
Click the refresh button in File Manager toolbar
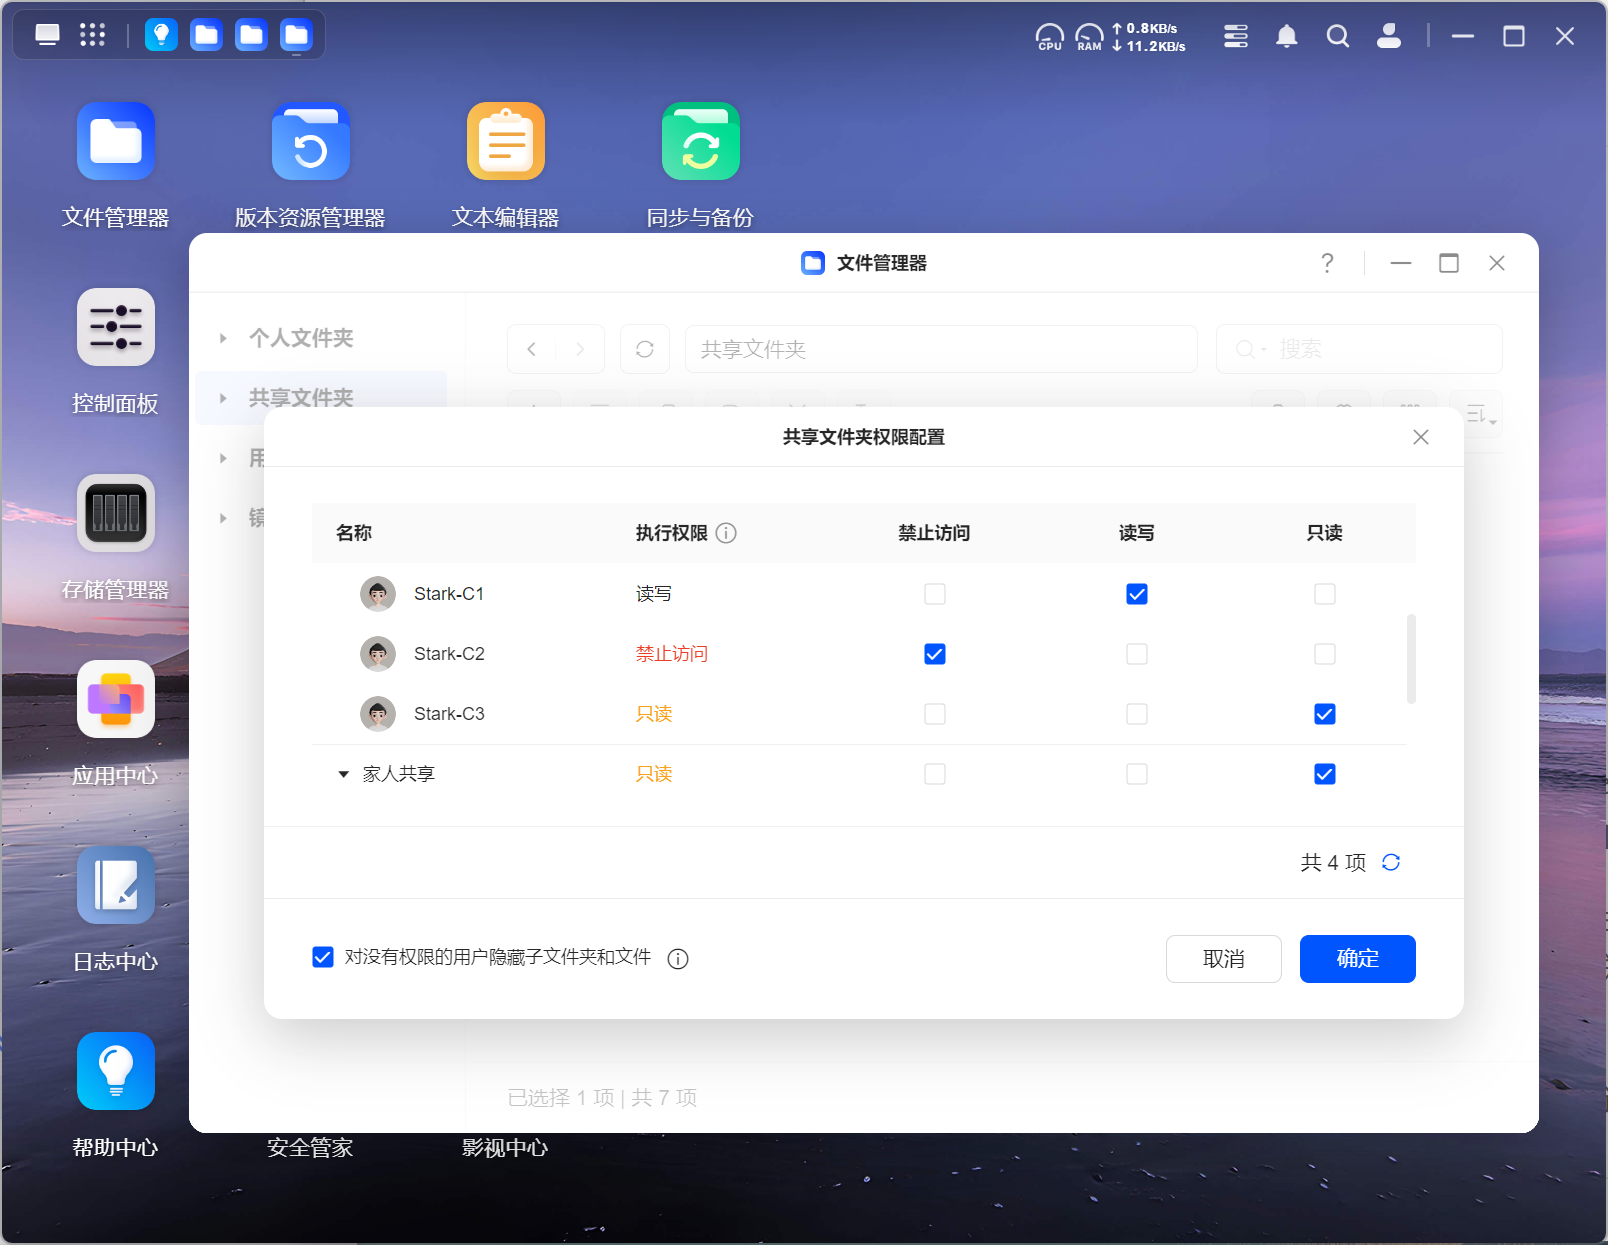coord(645,349)
